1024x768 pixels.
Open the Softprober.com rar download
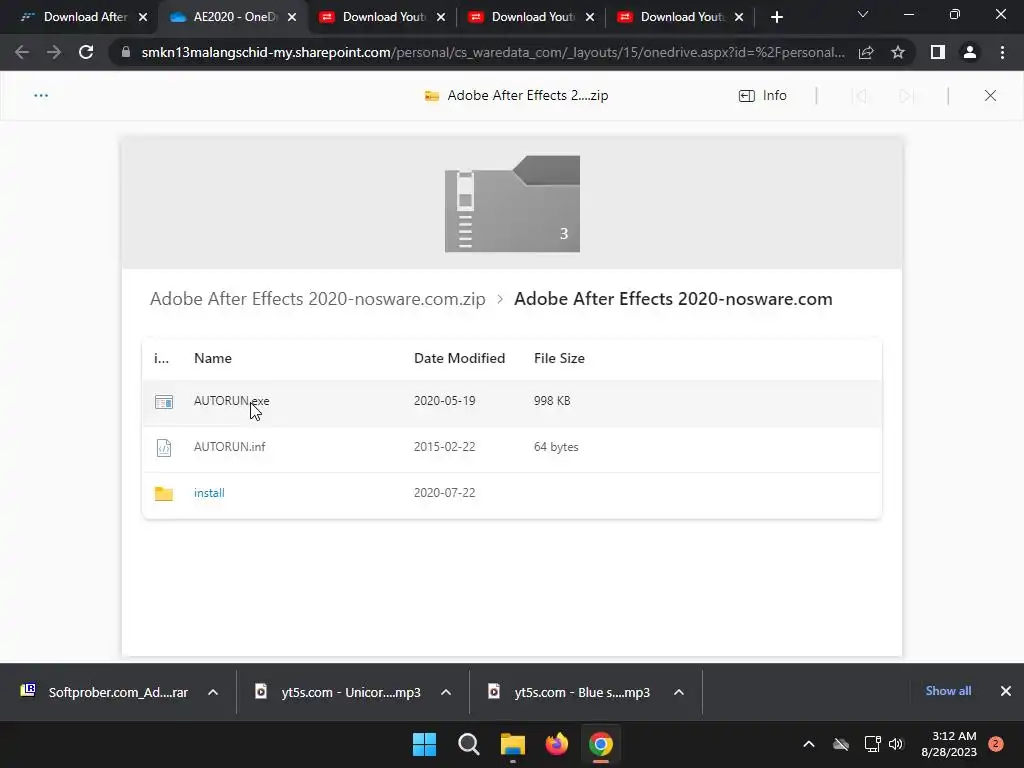pos(104,692)
